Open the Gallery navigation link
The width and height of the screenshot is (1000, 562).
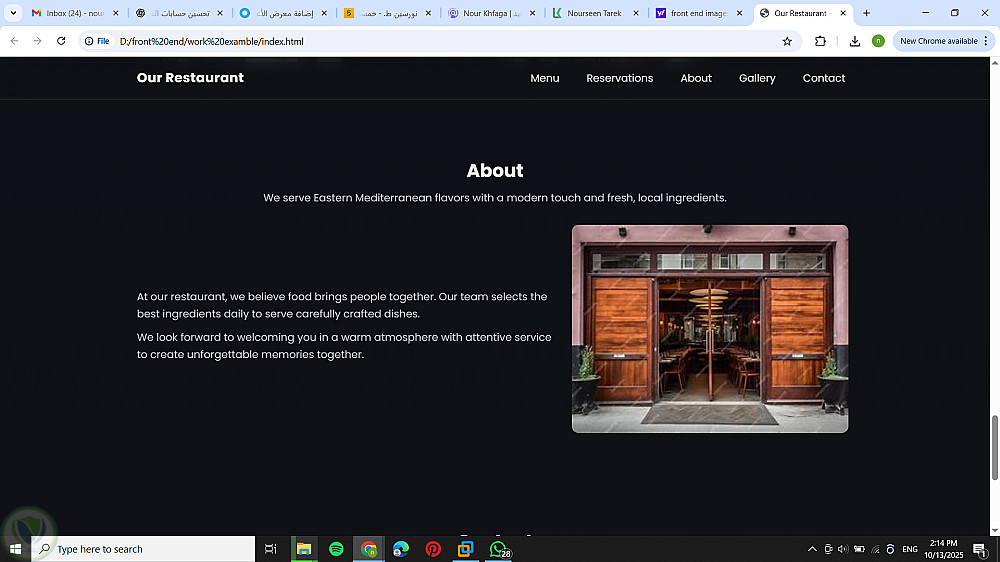click(757, 78)
